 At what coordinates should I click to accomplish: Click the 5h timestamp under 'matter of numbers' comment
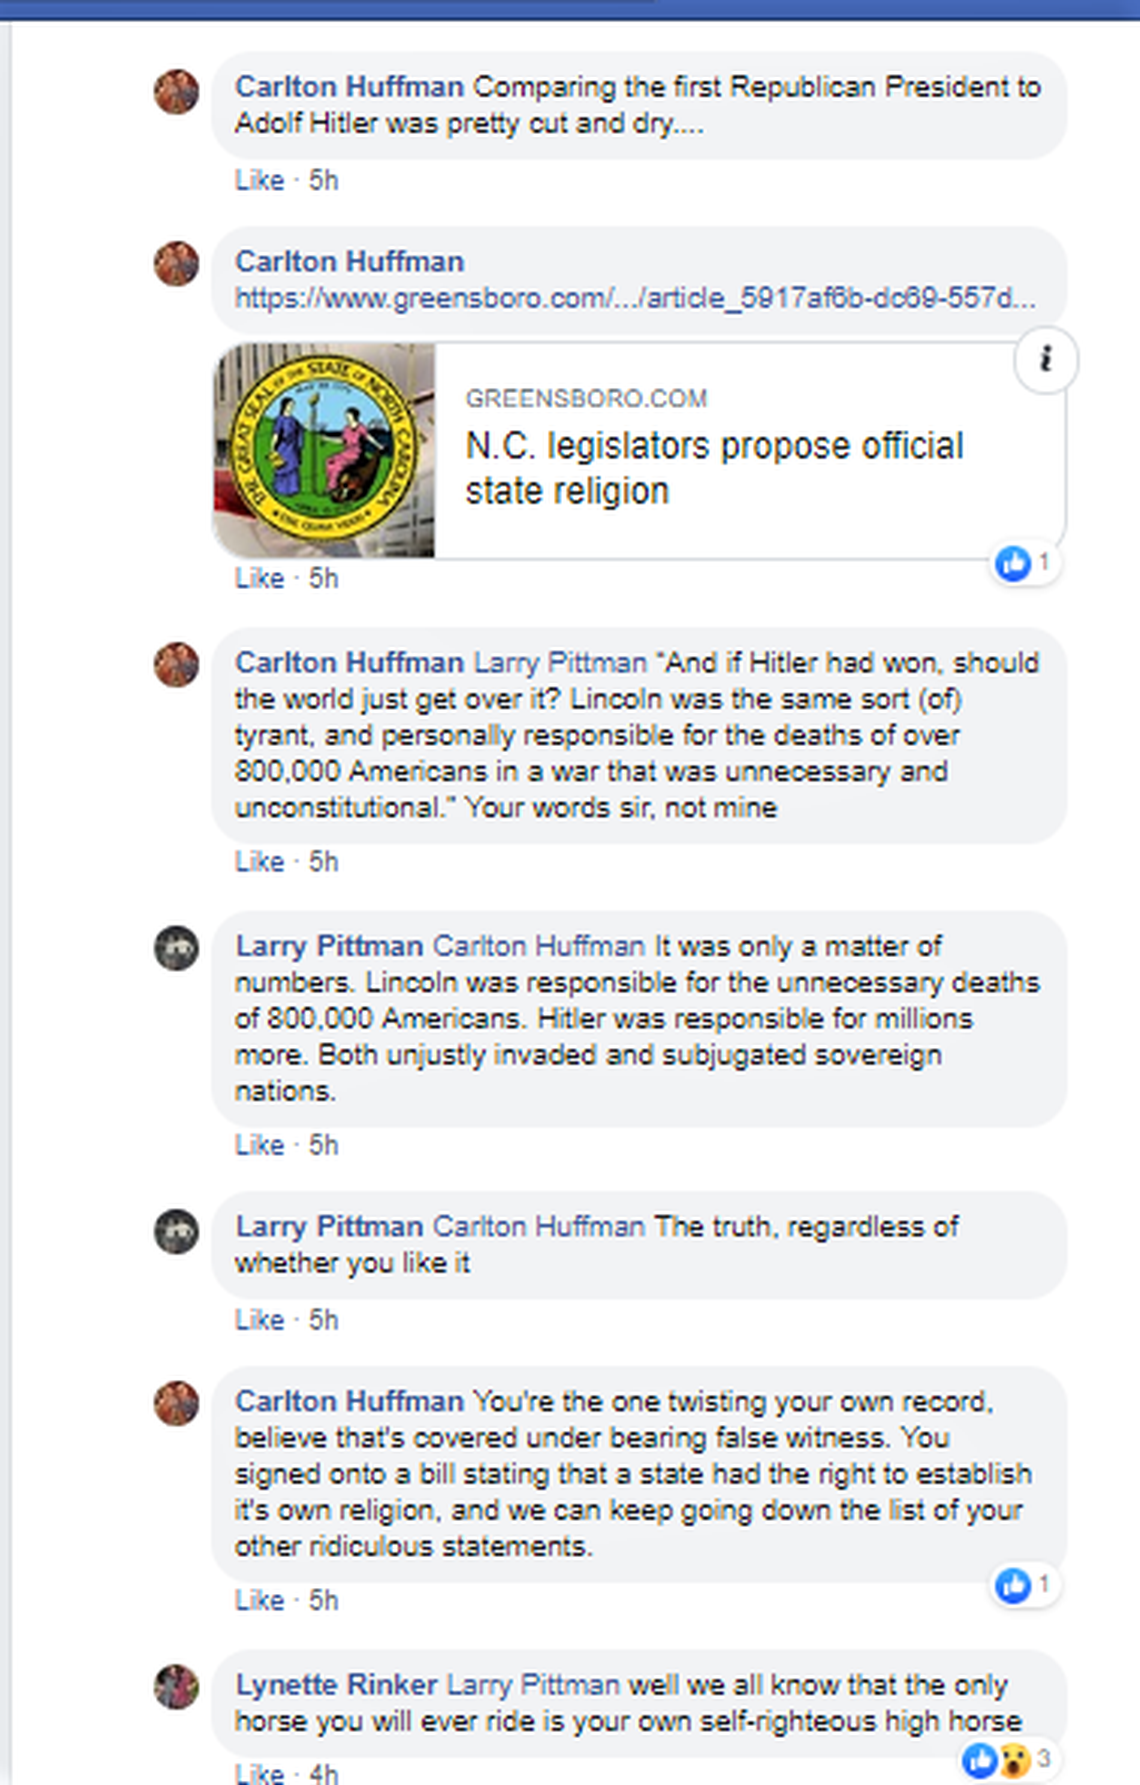tap(323, 1145)
